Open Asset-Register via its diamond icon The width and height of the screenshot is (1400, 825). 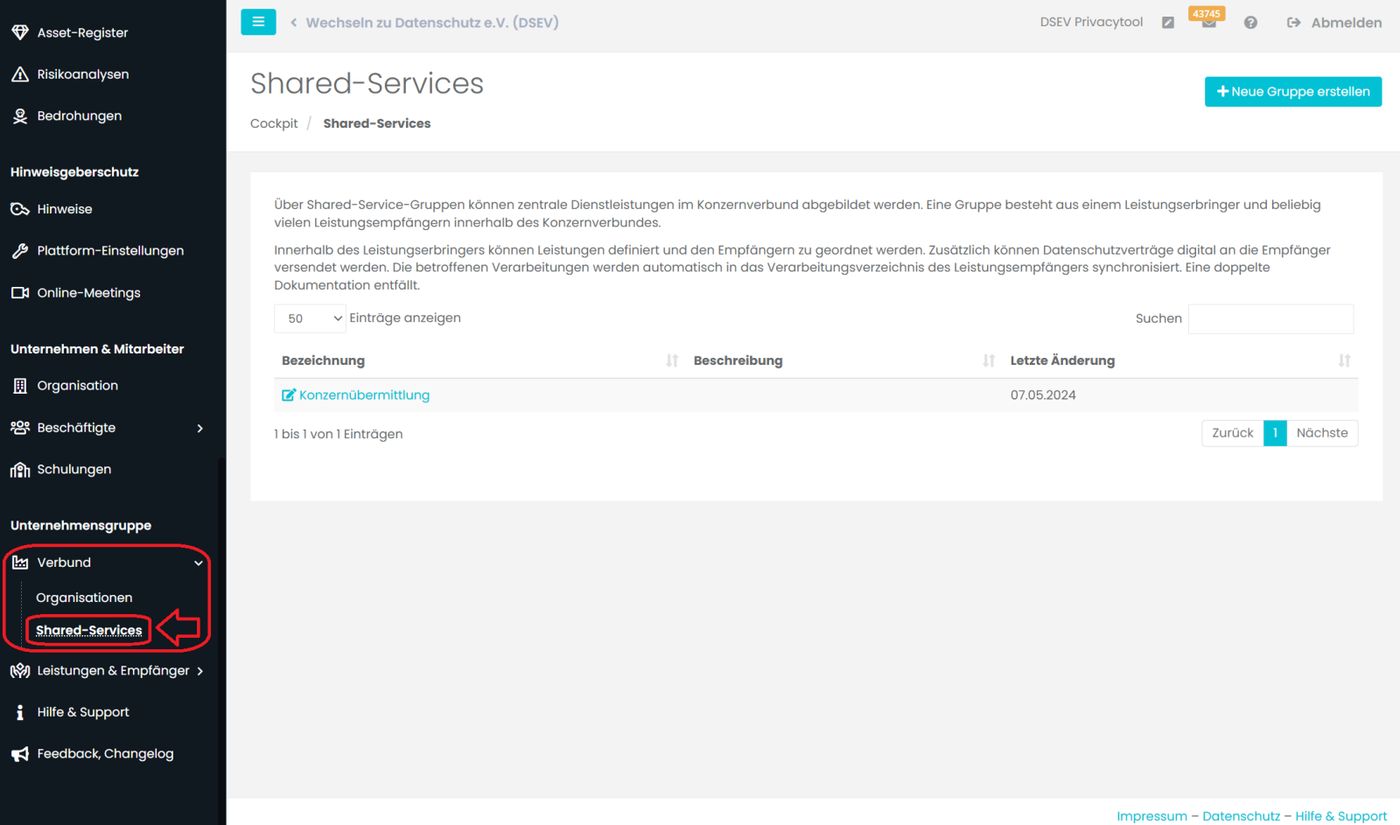click(x=20, y=32)
